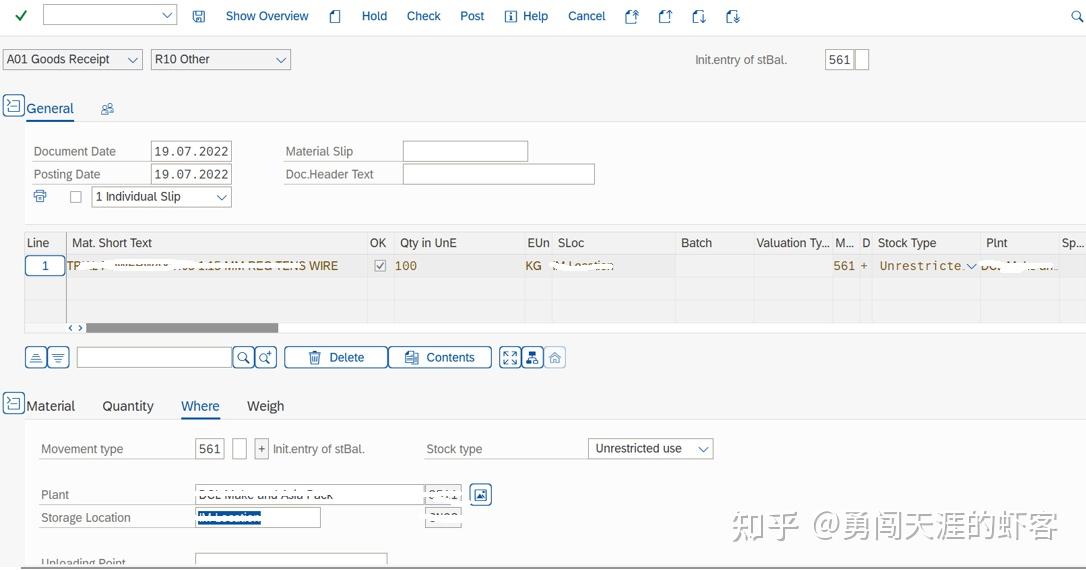Click the last page navigation icon

pos(733,16)
